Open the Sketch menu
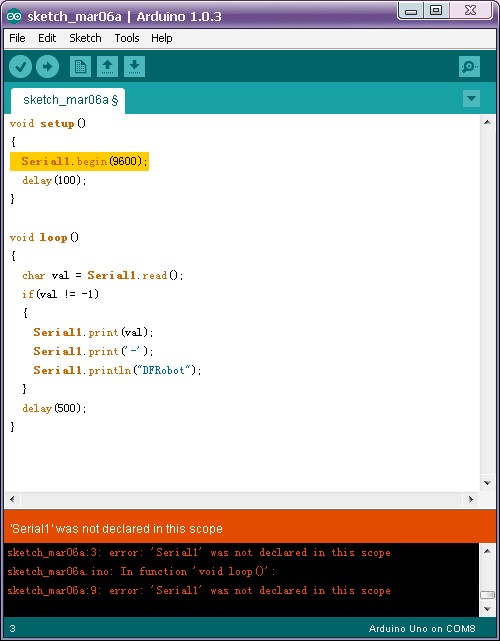Image resolution: width=500 pixels, height=641 pixels. 85,38
